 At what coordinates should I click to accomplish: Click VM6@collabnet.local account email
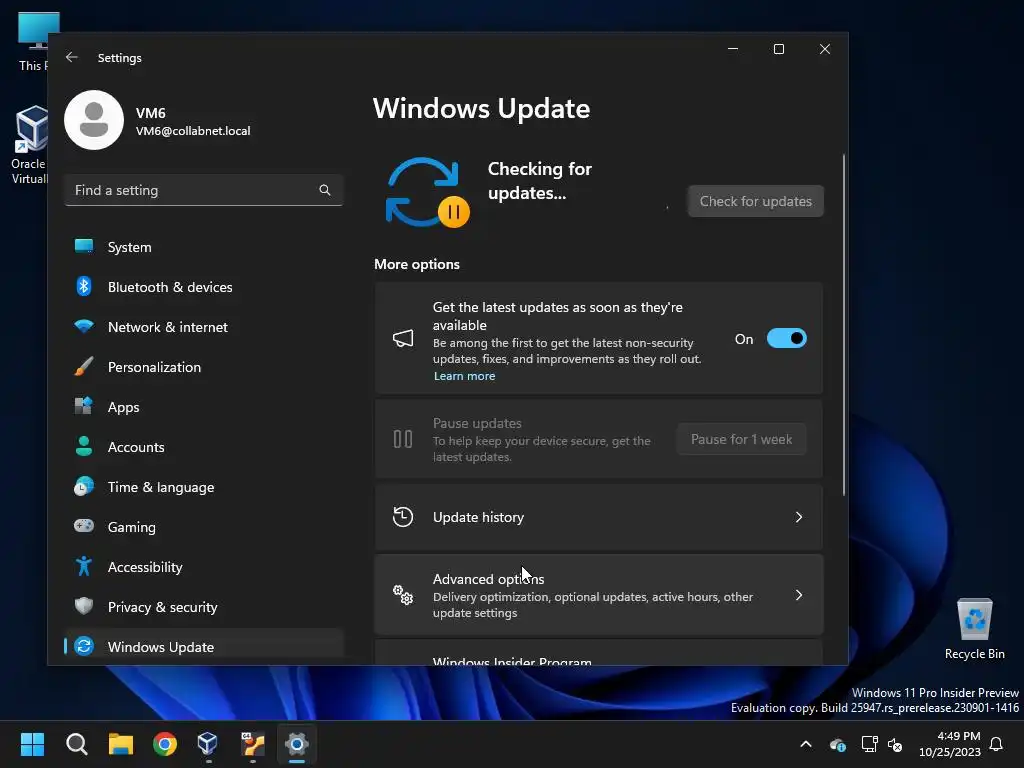click(x=193, y=131)
